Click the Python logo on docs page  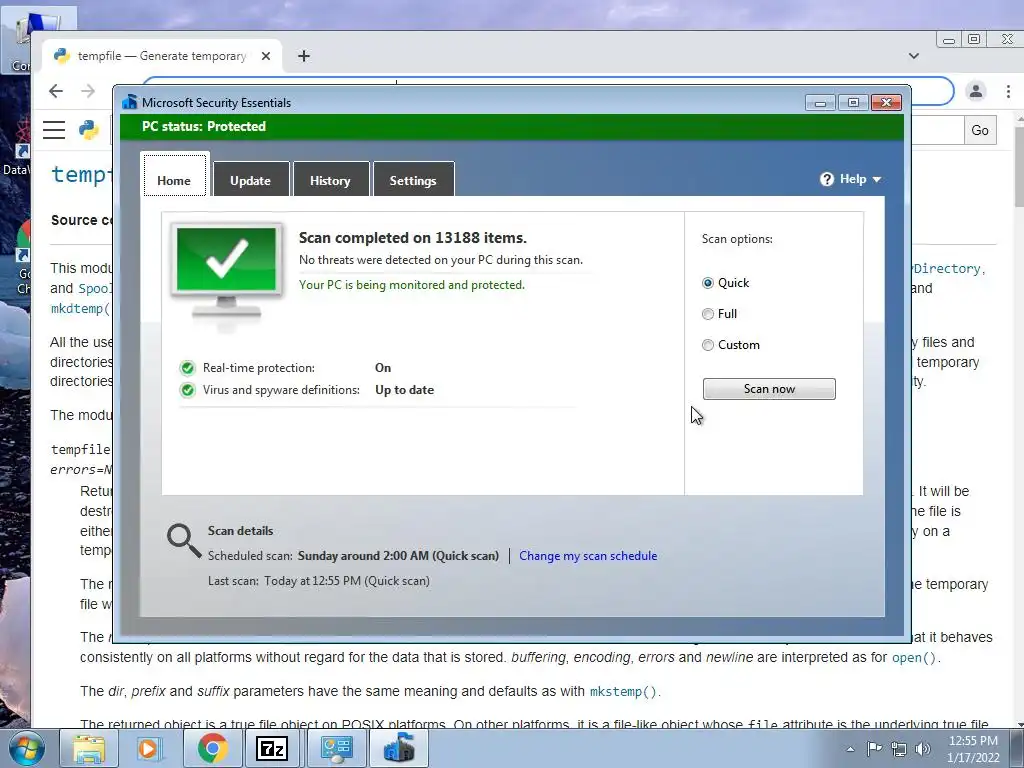pos(89,130)
